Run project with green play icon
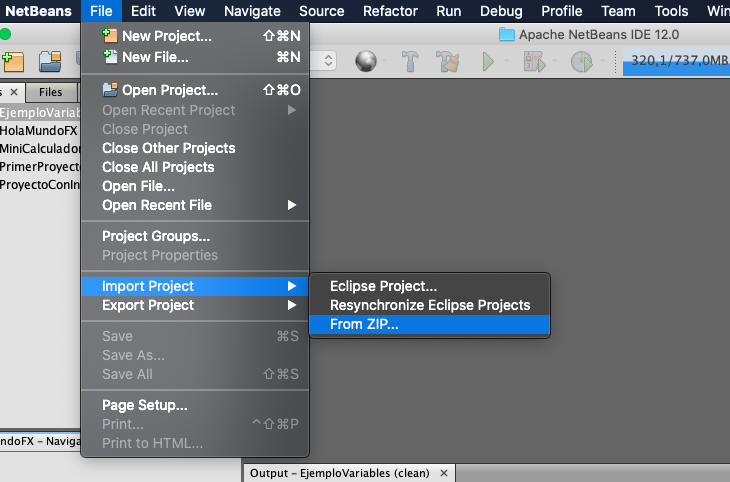The image size is (730, 482). [x=488, y=61]
